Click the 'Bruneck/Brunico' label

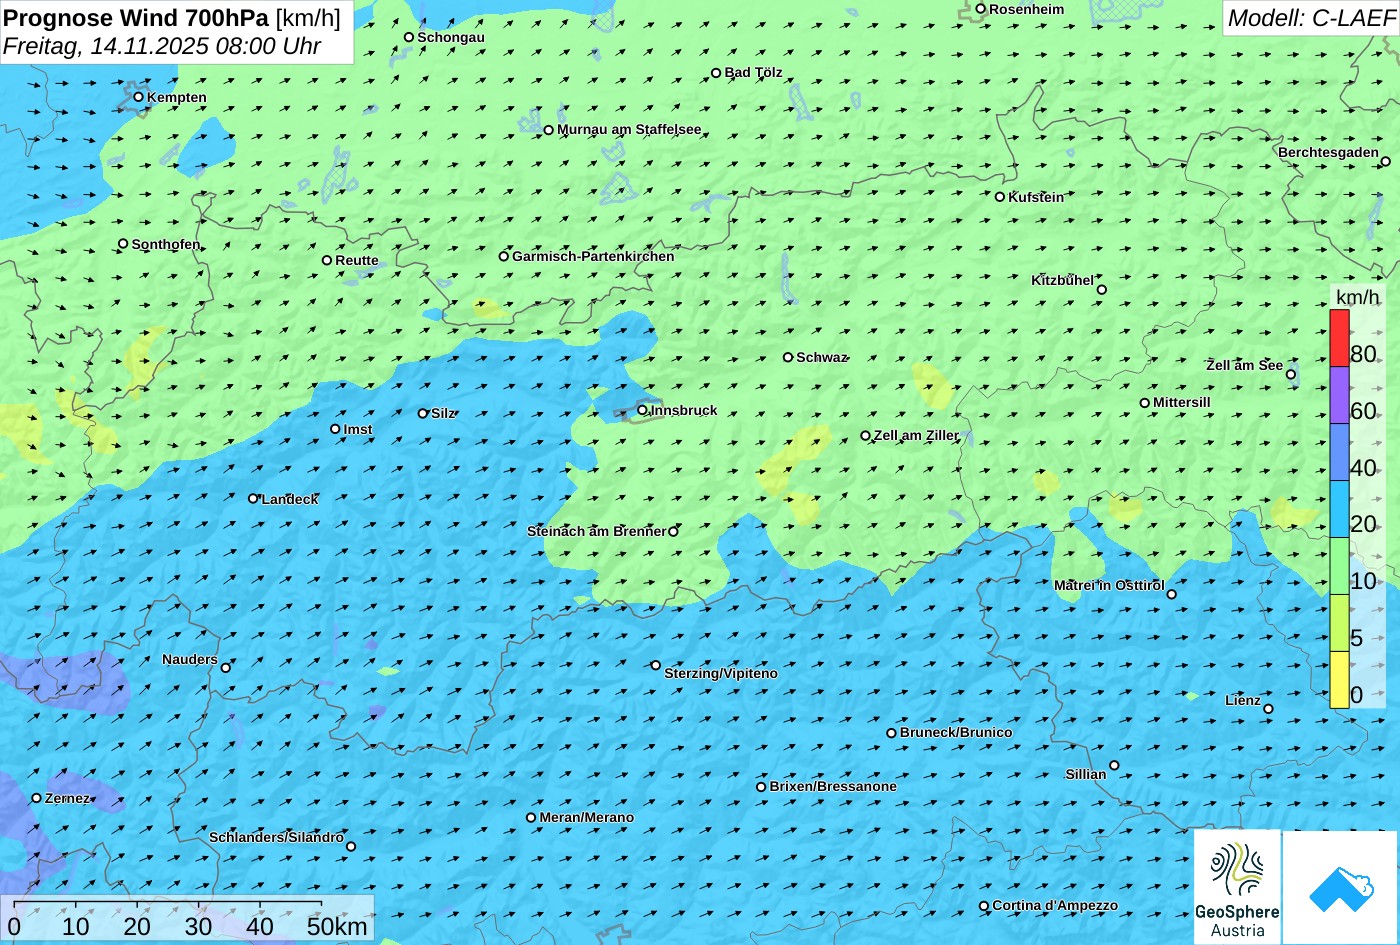coord(956,732)
